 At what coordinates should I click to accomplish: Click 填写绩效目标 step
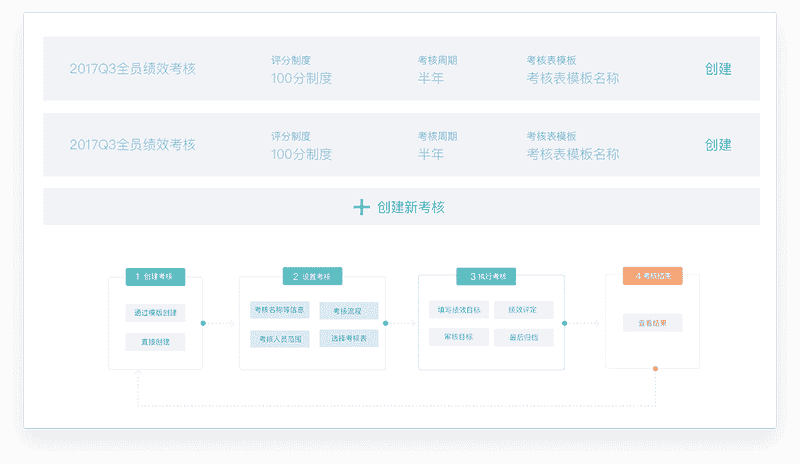tap(459, 309)
